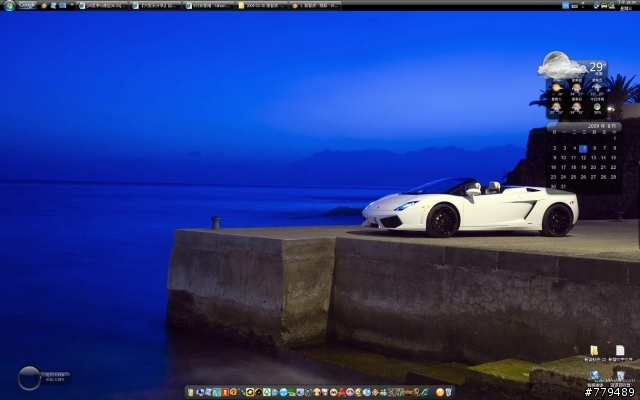The height and width of the screenshot is (400, 640).
Task: Click the system clock in the taskbar
Action: point(626,5)
